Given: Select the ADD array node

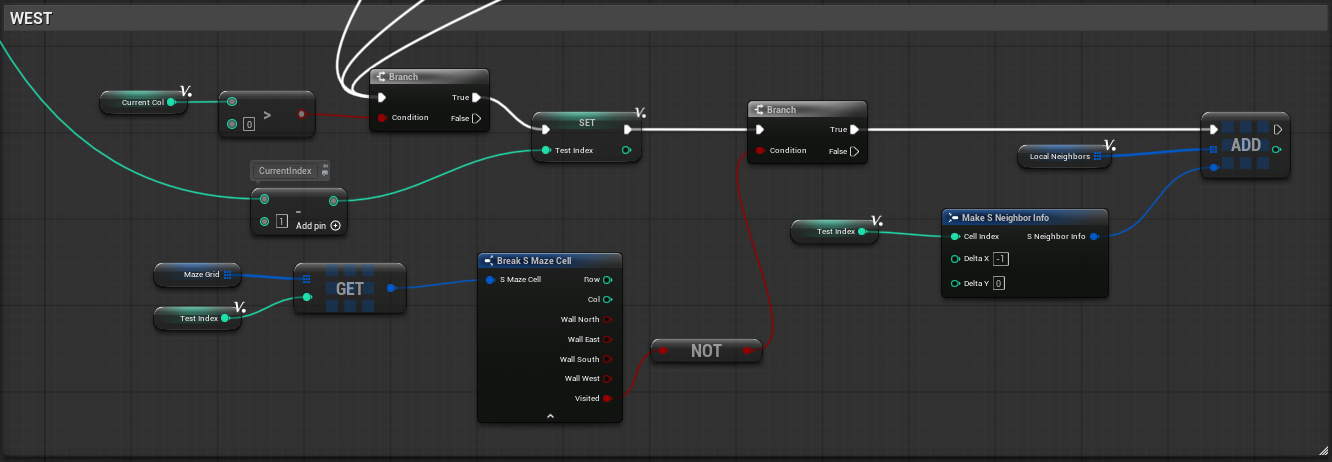Looking at the screenshot, I should [x=1245, y=145].
